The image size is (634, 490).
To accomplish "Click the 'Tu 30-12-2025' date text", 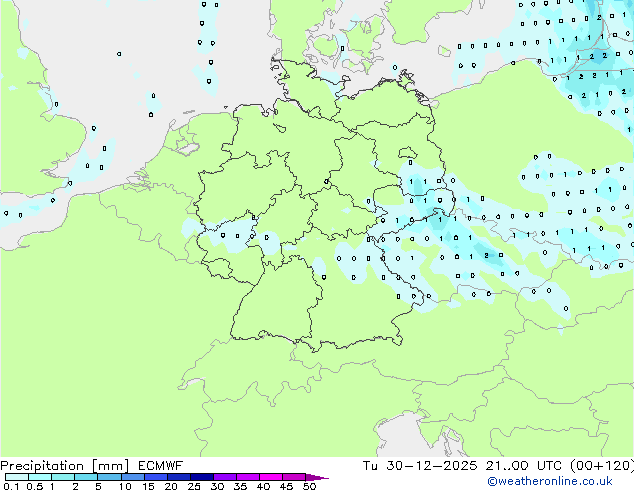I will click(x=420, y=466).
